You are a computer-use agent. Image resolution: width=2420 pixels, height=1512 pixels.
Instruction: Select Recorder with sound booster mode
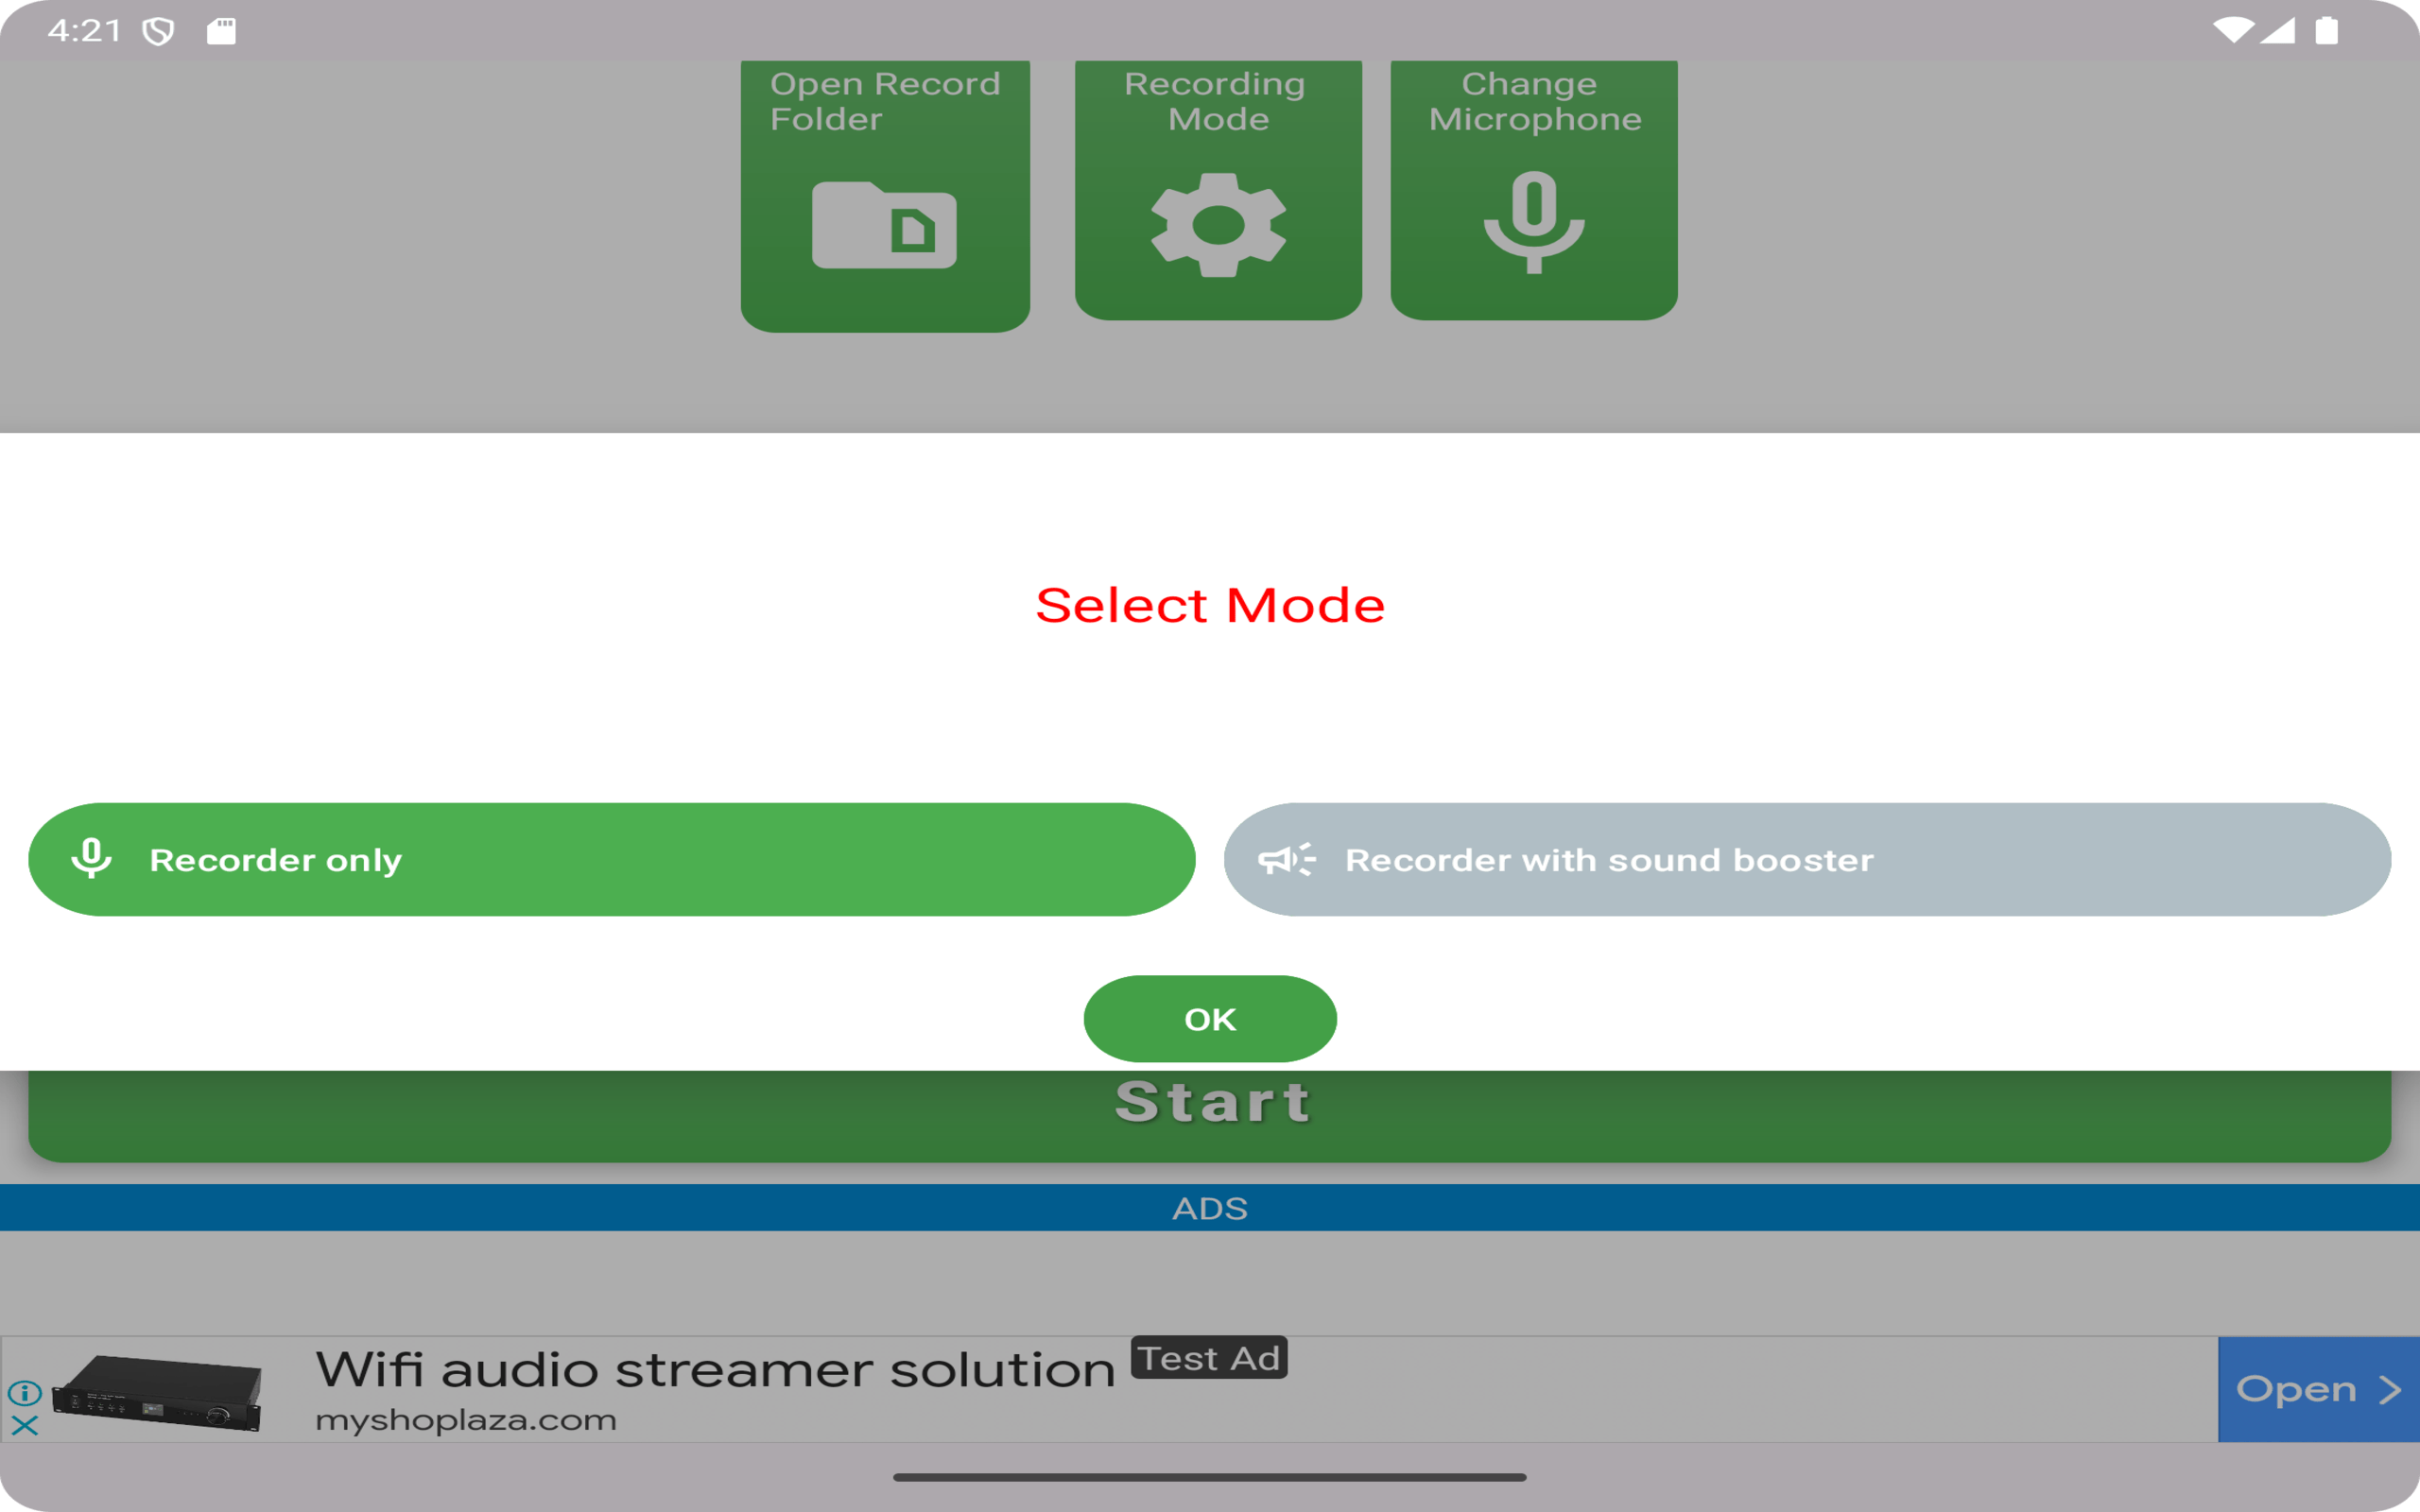(x=1807, y=859)
